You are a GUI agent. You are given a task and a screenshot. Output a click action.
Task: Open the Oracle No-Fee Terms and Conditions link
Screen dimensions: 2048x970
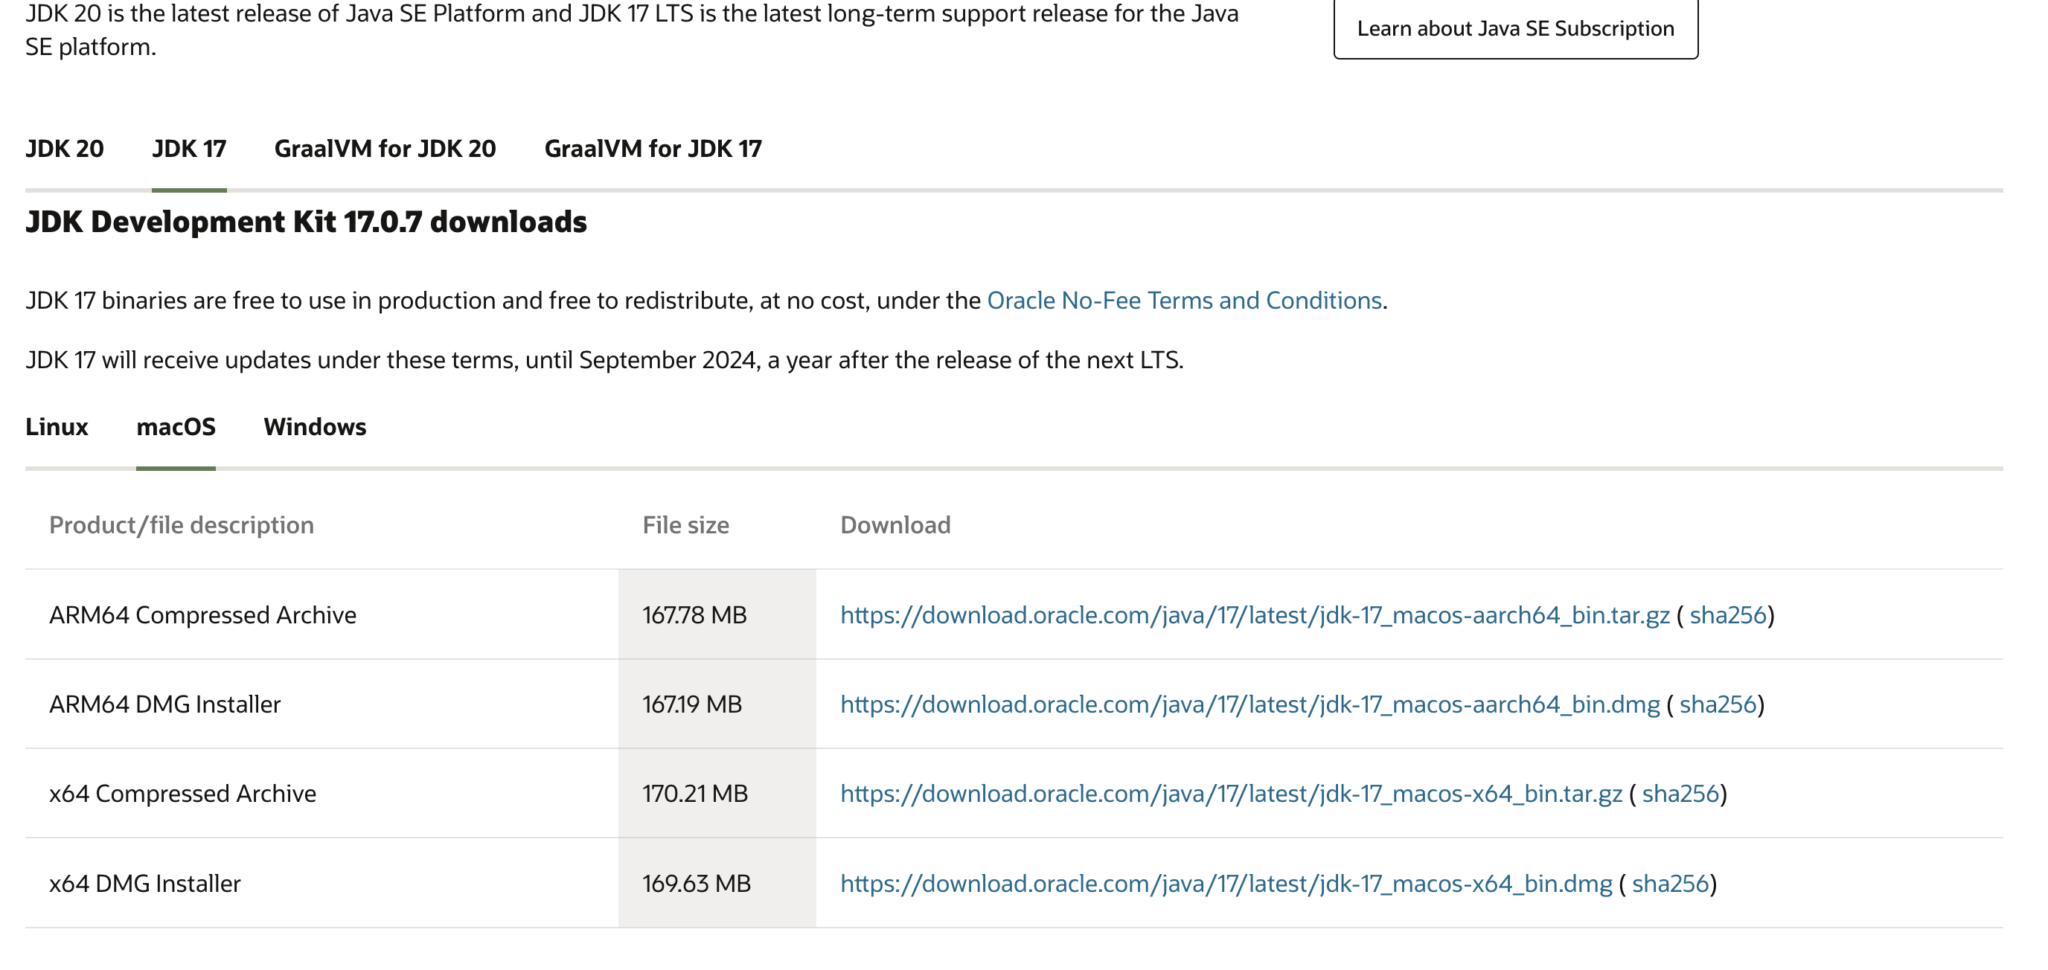[x=1184, y=300]
